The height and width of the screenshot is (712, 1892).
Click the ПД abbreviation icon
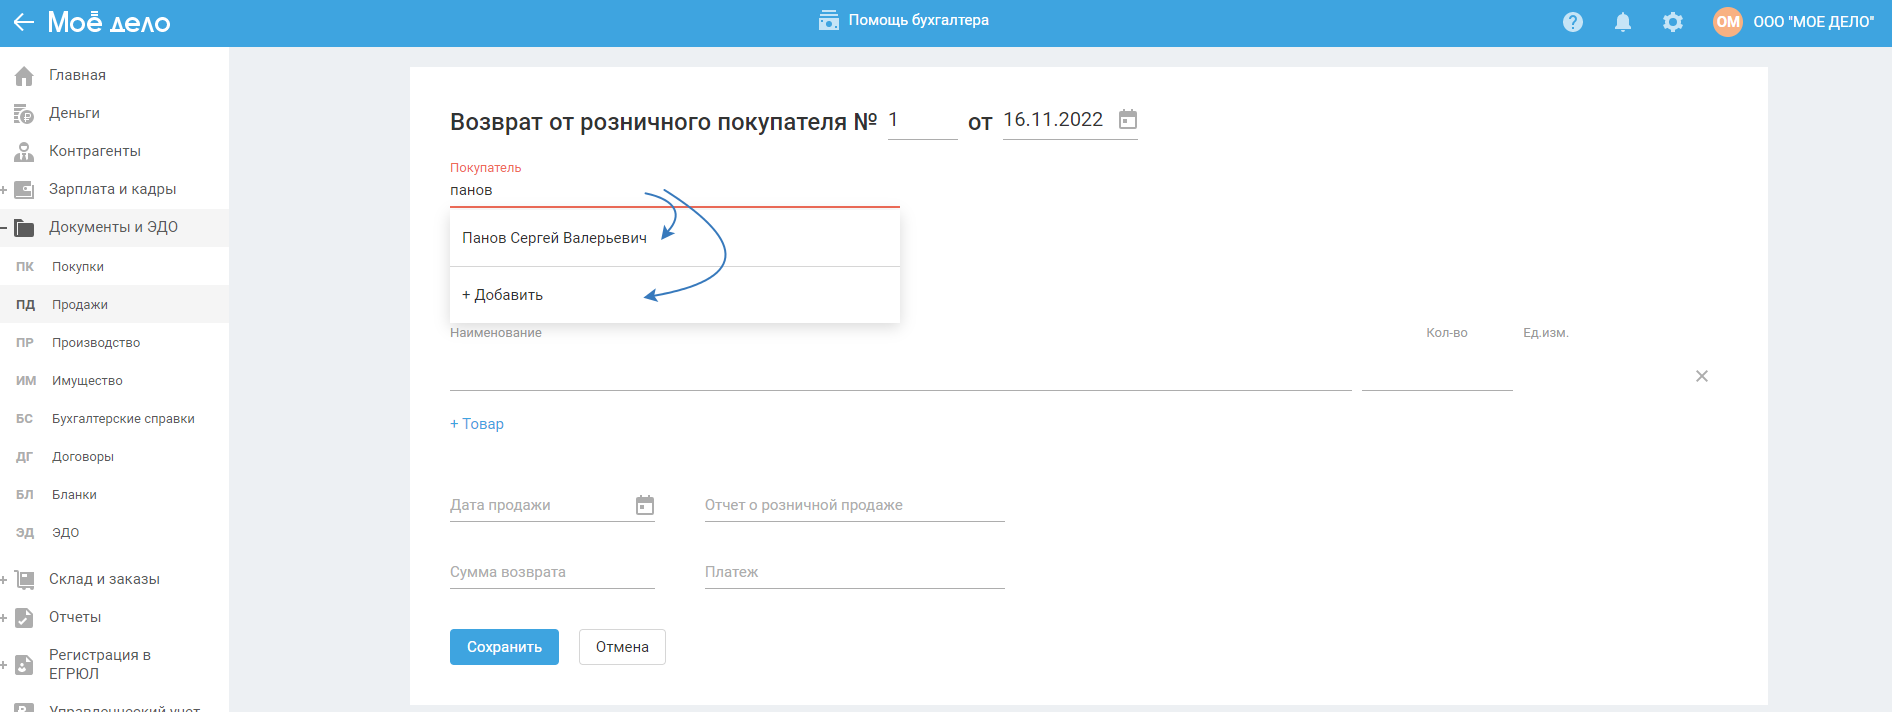[25, 305]
